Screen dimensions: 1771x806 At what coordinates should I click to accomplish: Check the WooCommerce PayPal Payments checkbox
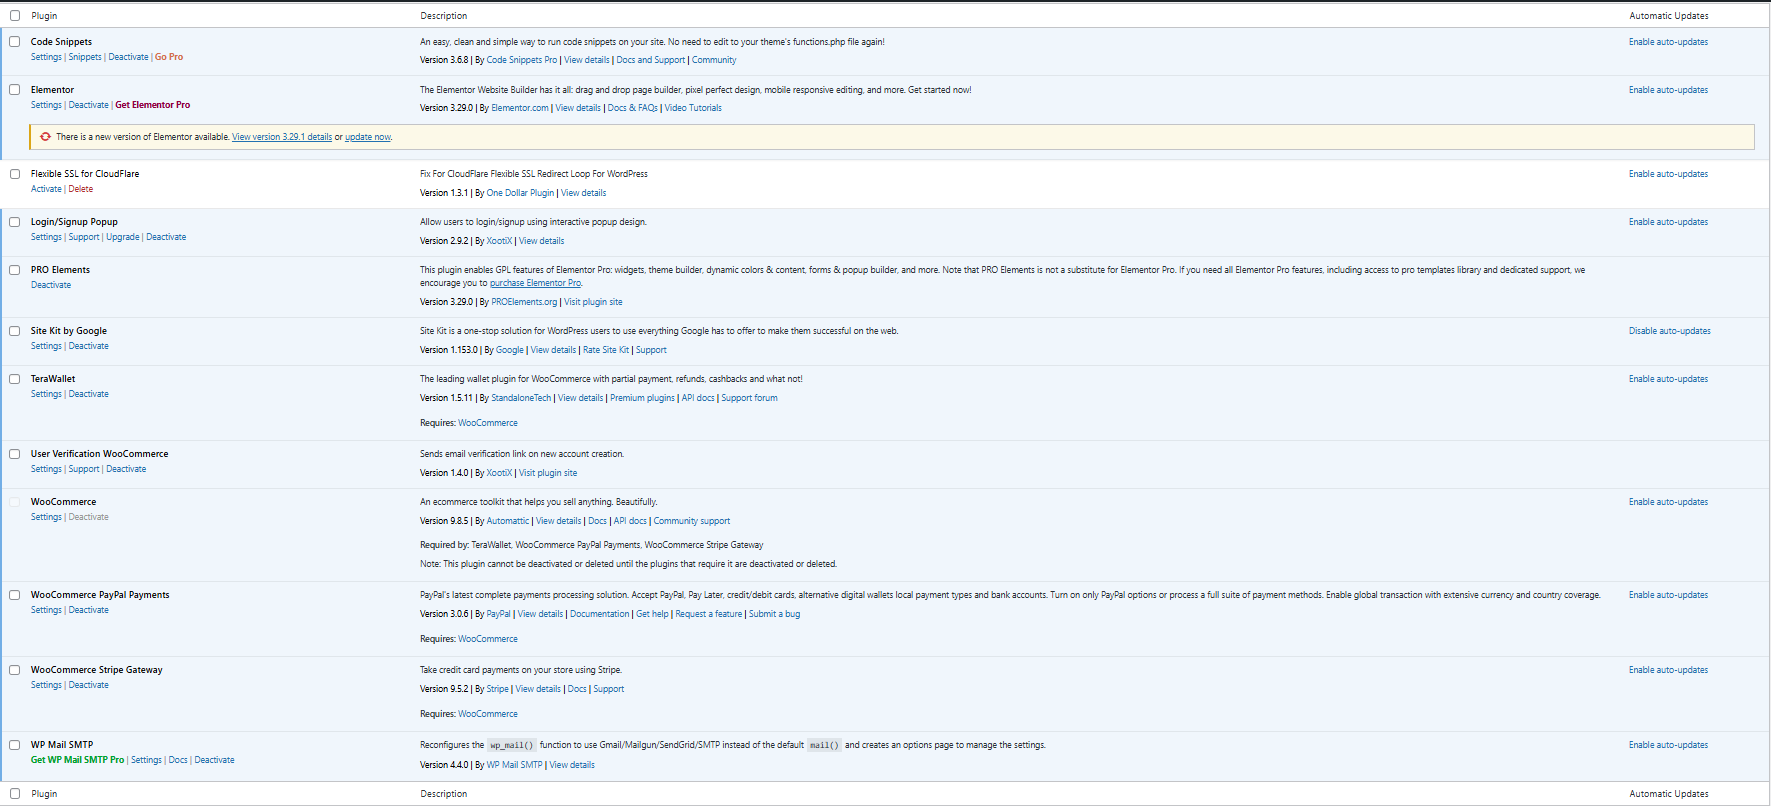[x=15, y=595]
